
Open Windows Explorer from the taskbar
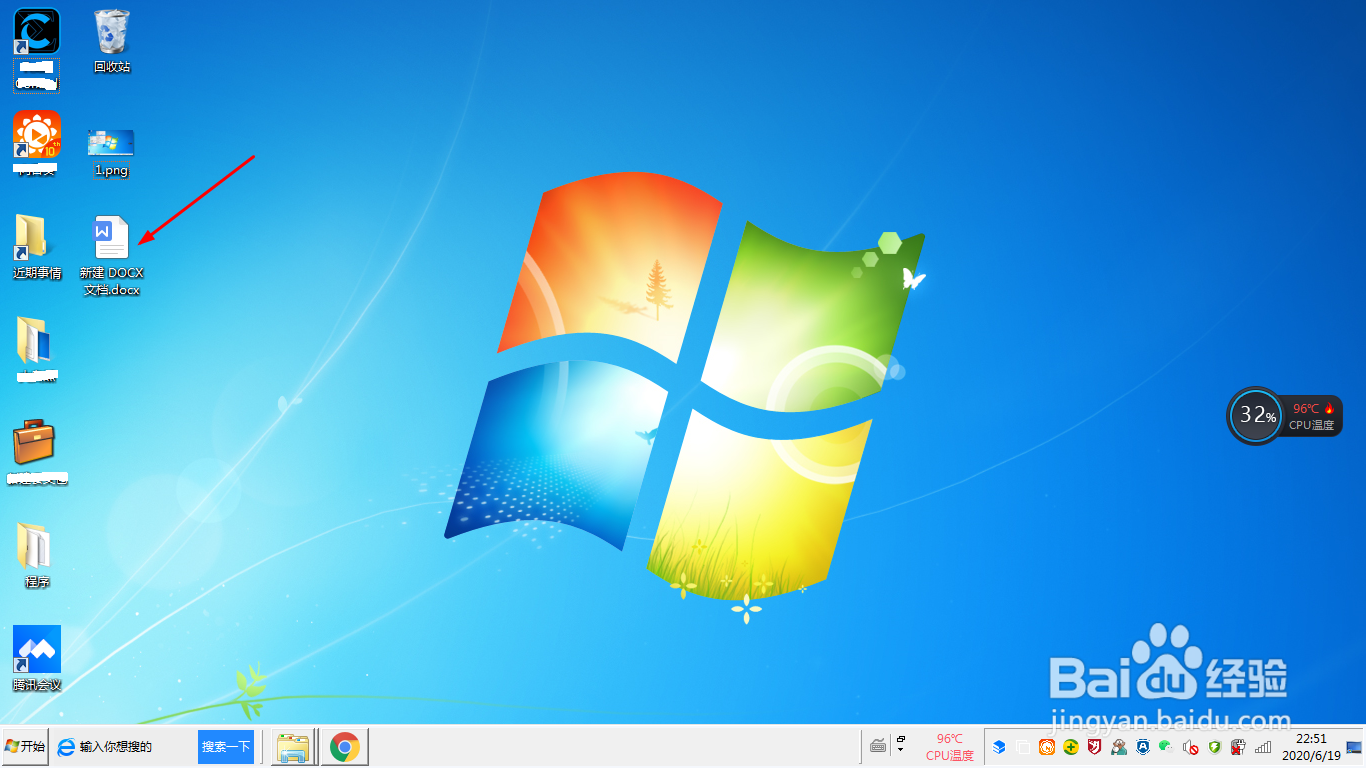click(293, 747)
